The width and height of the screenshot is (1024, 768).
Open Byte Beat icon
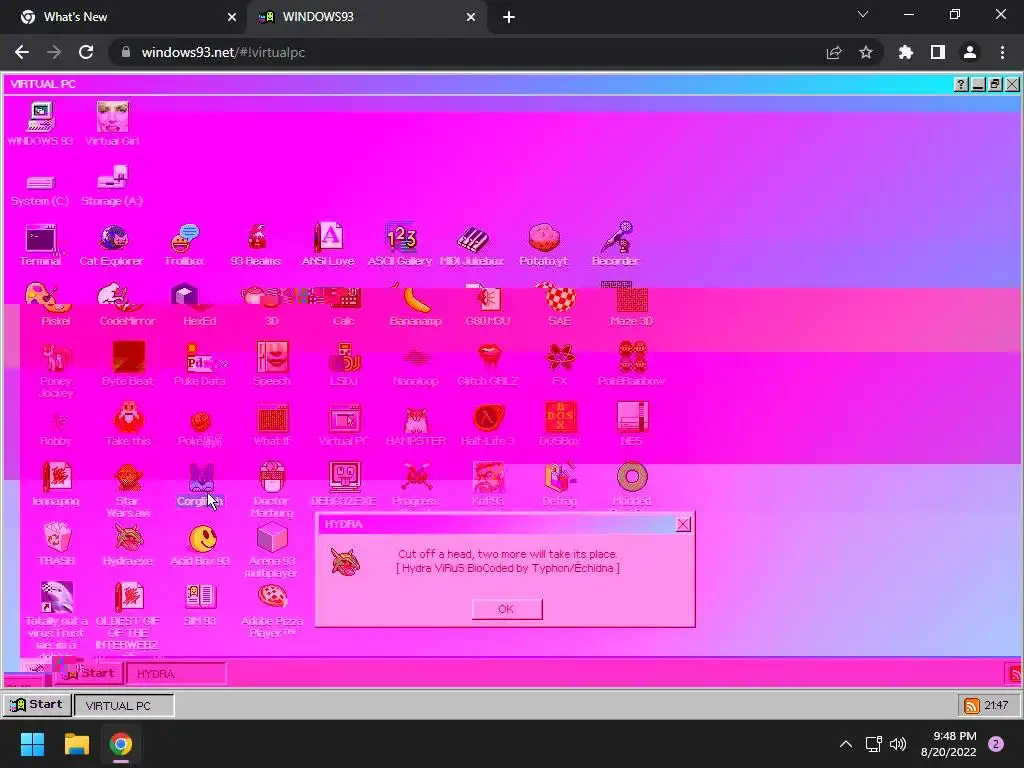point(127,364)
